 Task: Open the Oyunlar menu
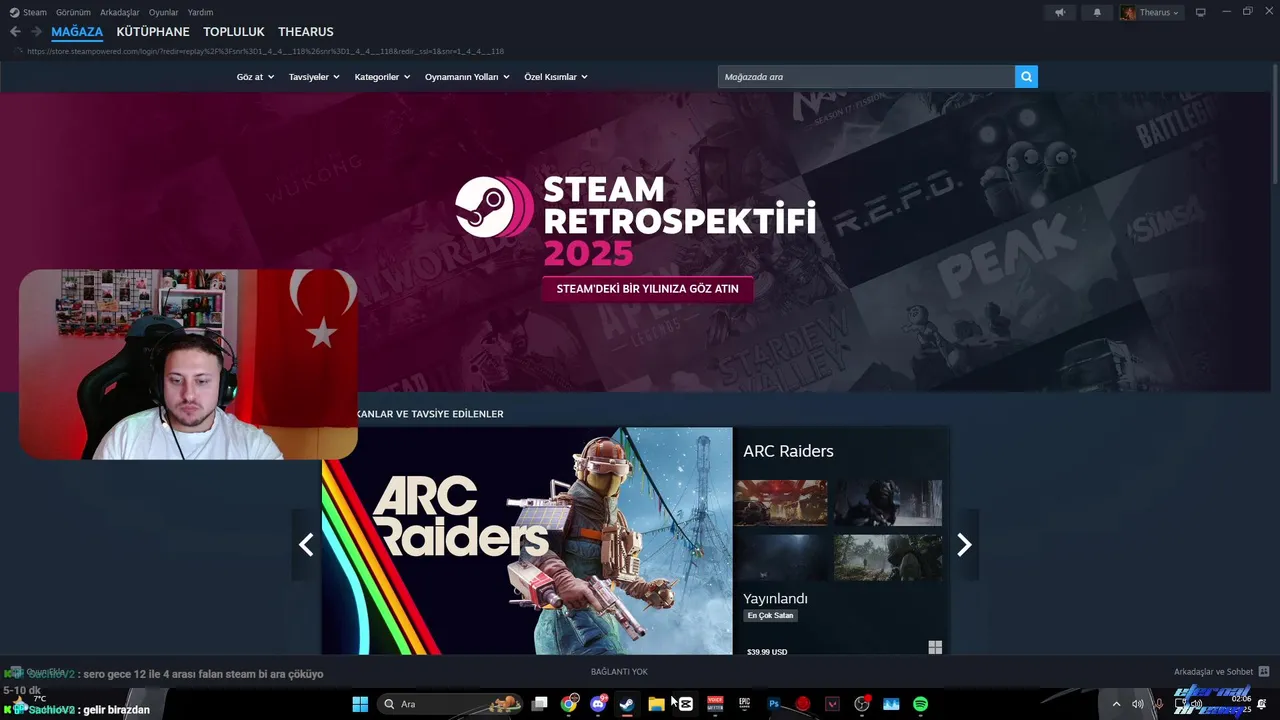click(x=163, y=12)
